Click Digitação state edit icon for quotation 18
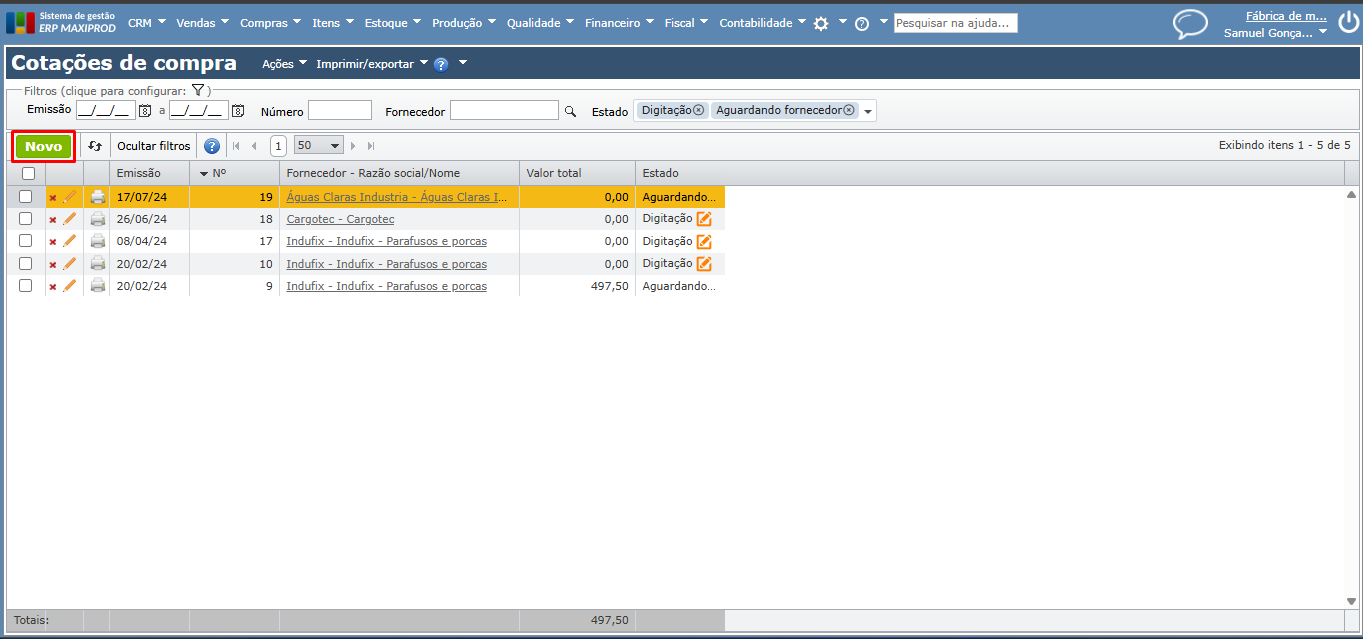 [704, 219]
